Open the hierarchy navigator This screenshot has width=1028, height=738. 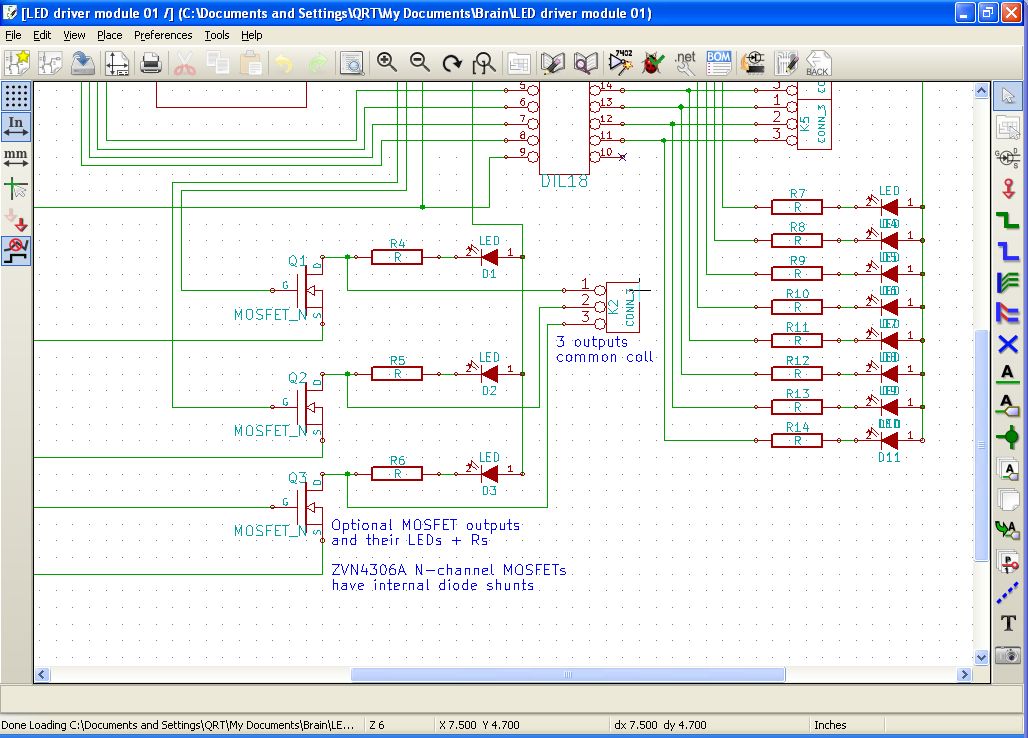pyautogui.click(x=519, y=63)
